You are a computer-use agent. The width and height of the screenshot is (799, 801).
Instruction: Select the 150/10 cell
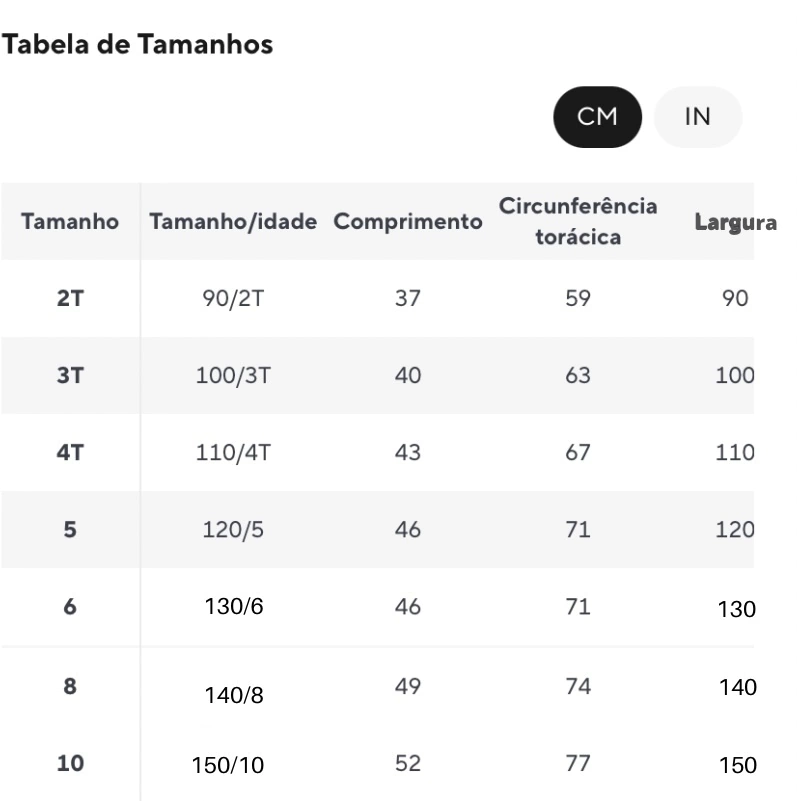(x=228, y=765)
